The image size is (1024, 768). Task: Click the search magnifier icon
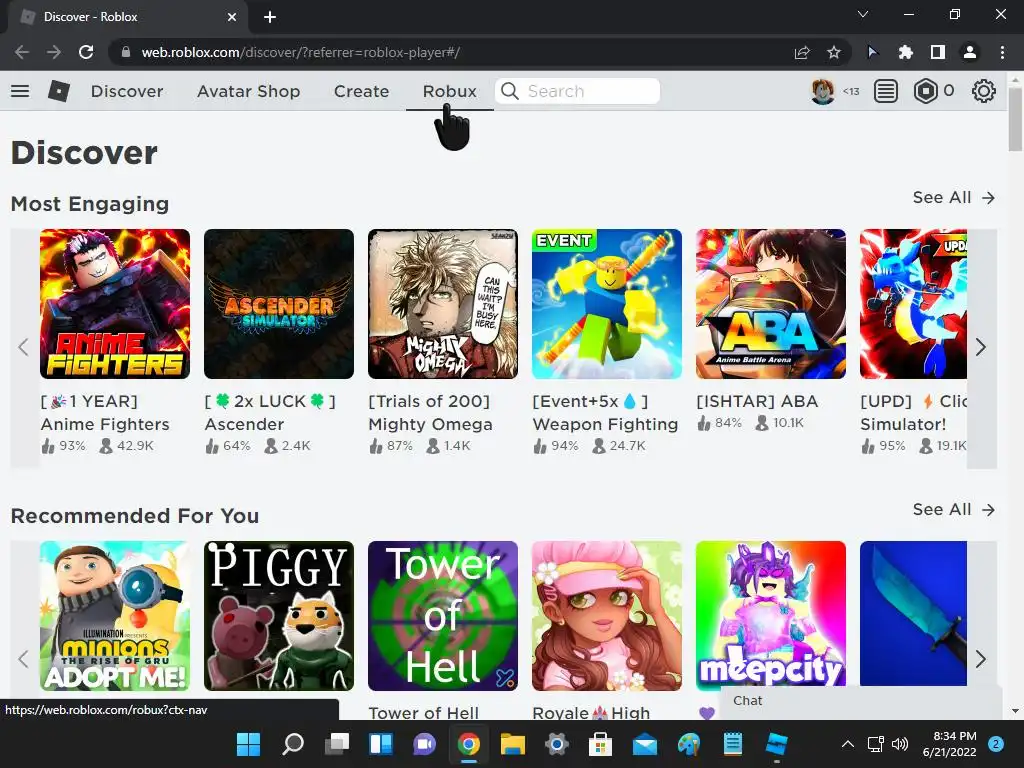click(510, 91)
